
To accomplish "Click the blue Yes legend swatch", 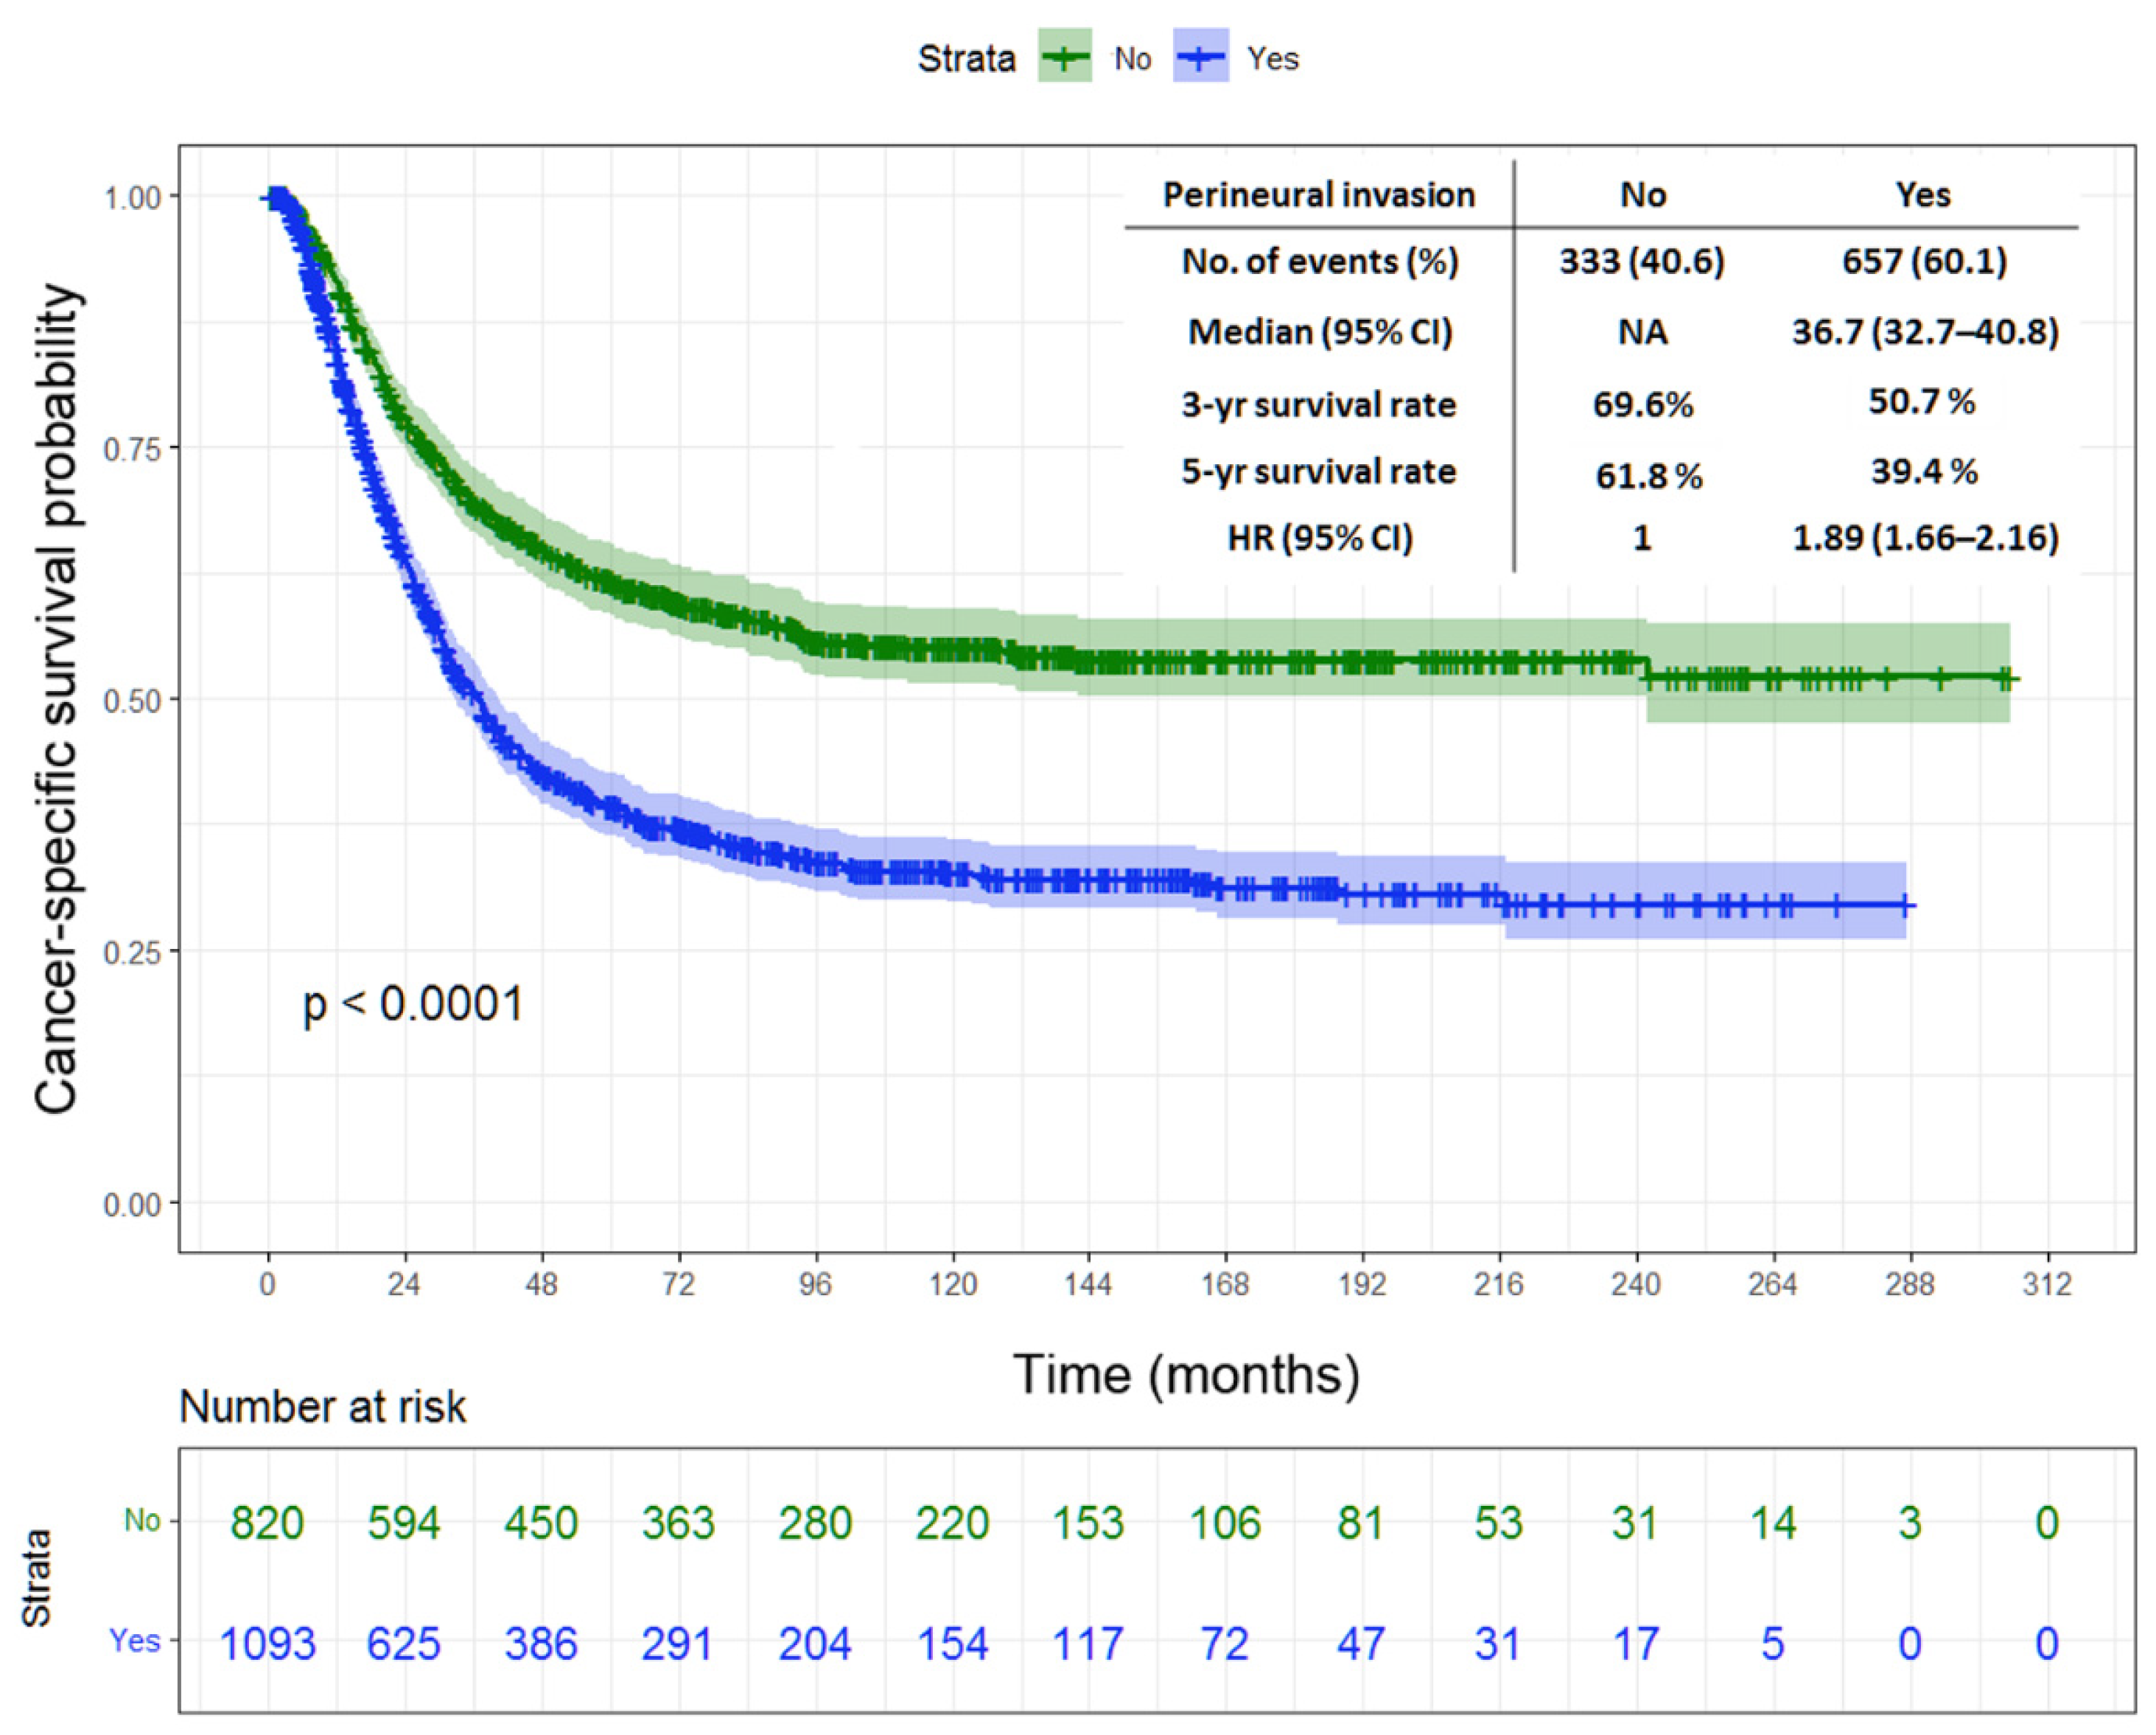I will click(1200, 57).
